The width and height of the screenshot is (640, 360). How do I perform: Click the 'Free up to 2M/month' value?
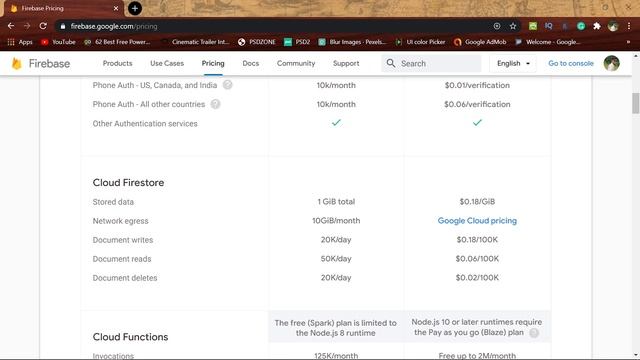(477, 356)
